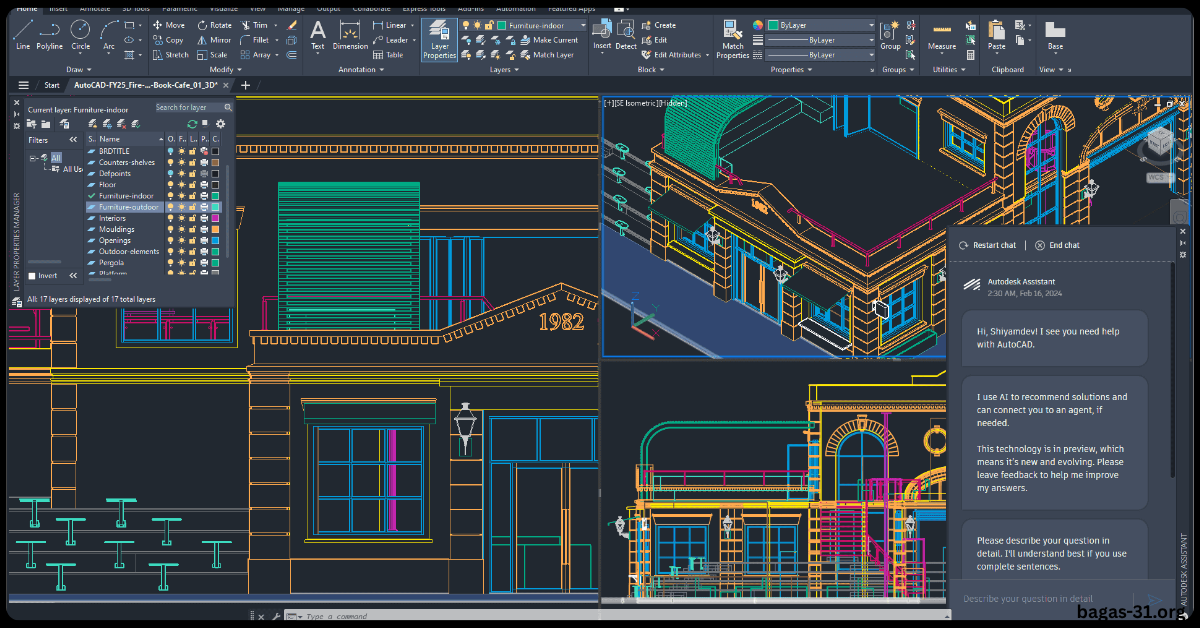Screen dimensions: 1200x628
Task: Expand the Layers panel
Action: coord(504,70)
